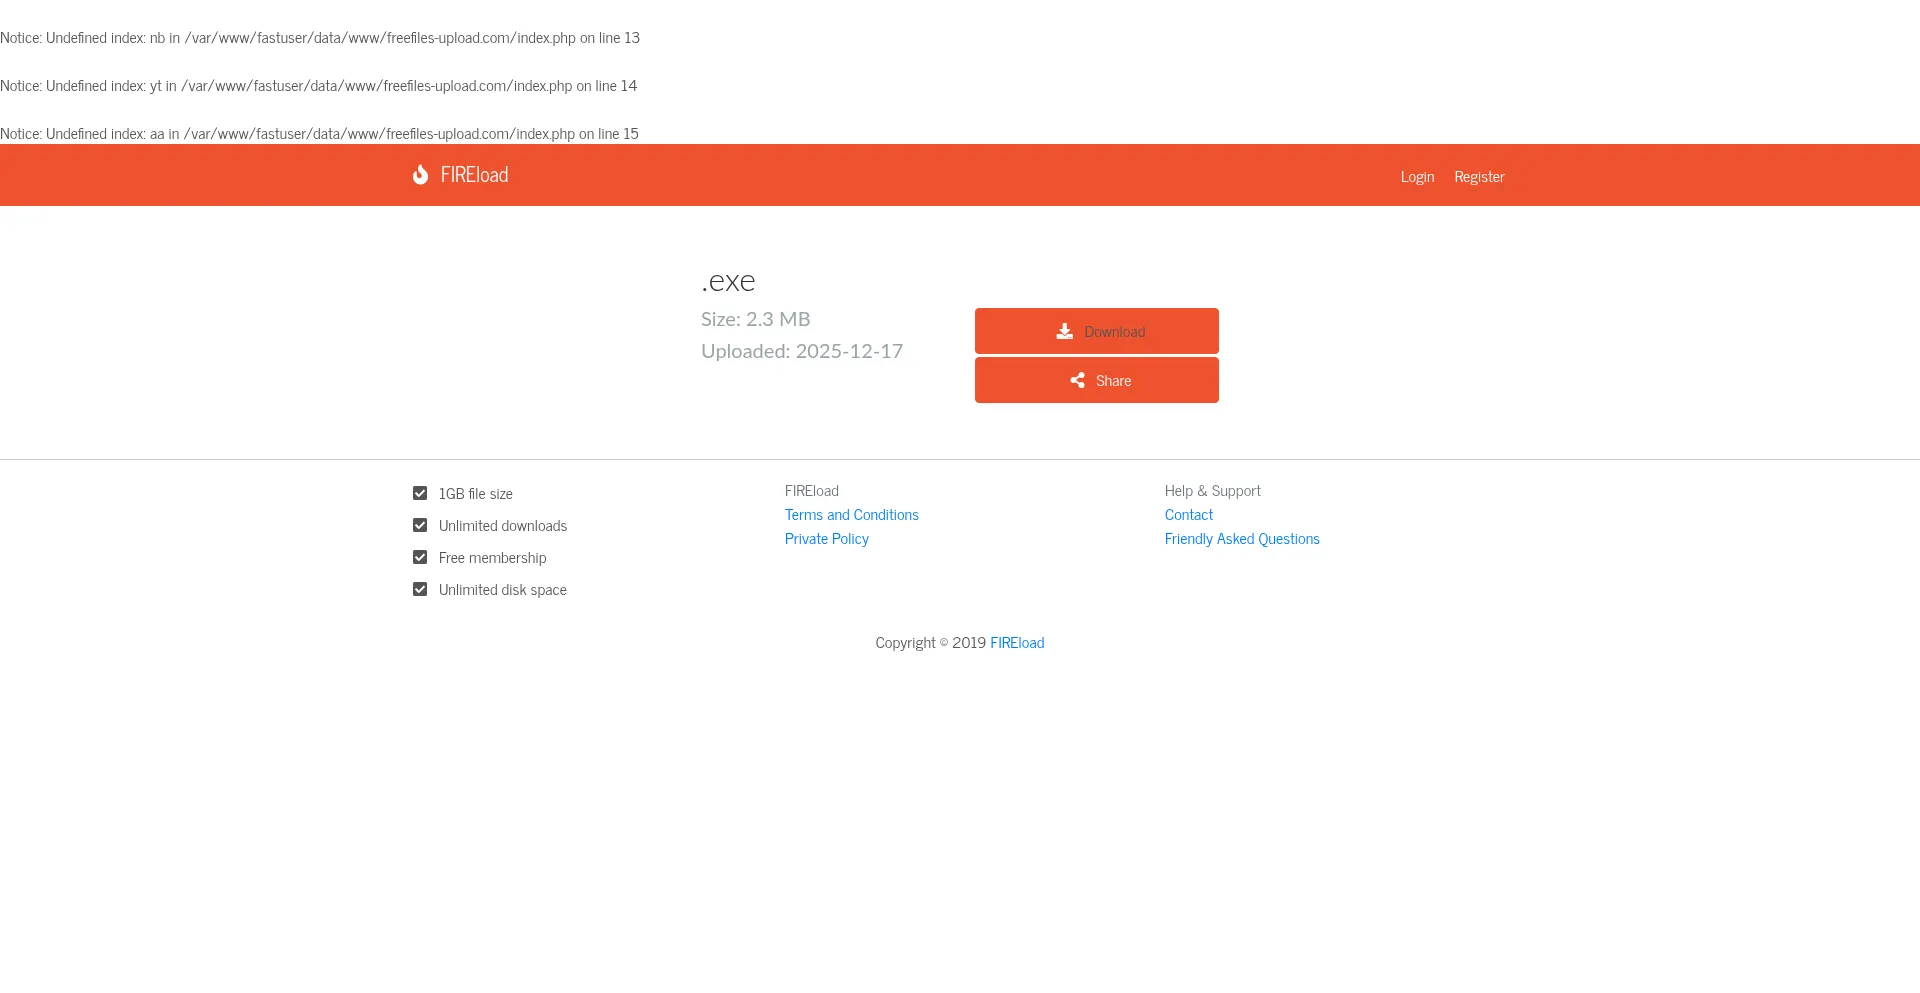Select the Register menu item in the header
This screenshot has width=1920, height=993.
pos(1479,176)
